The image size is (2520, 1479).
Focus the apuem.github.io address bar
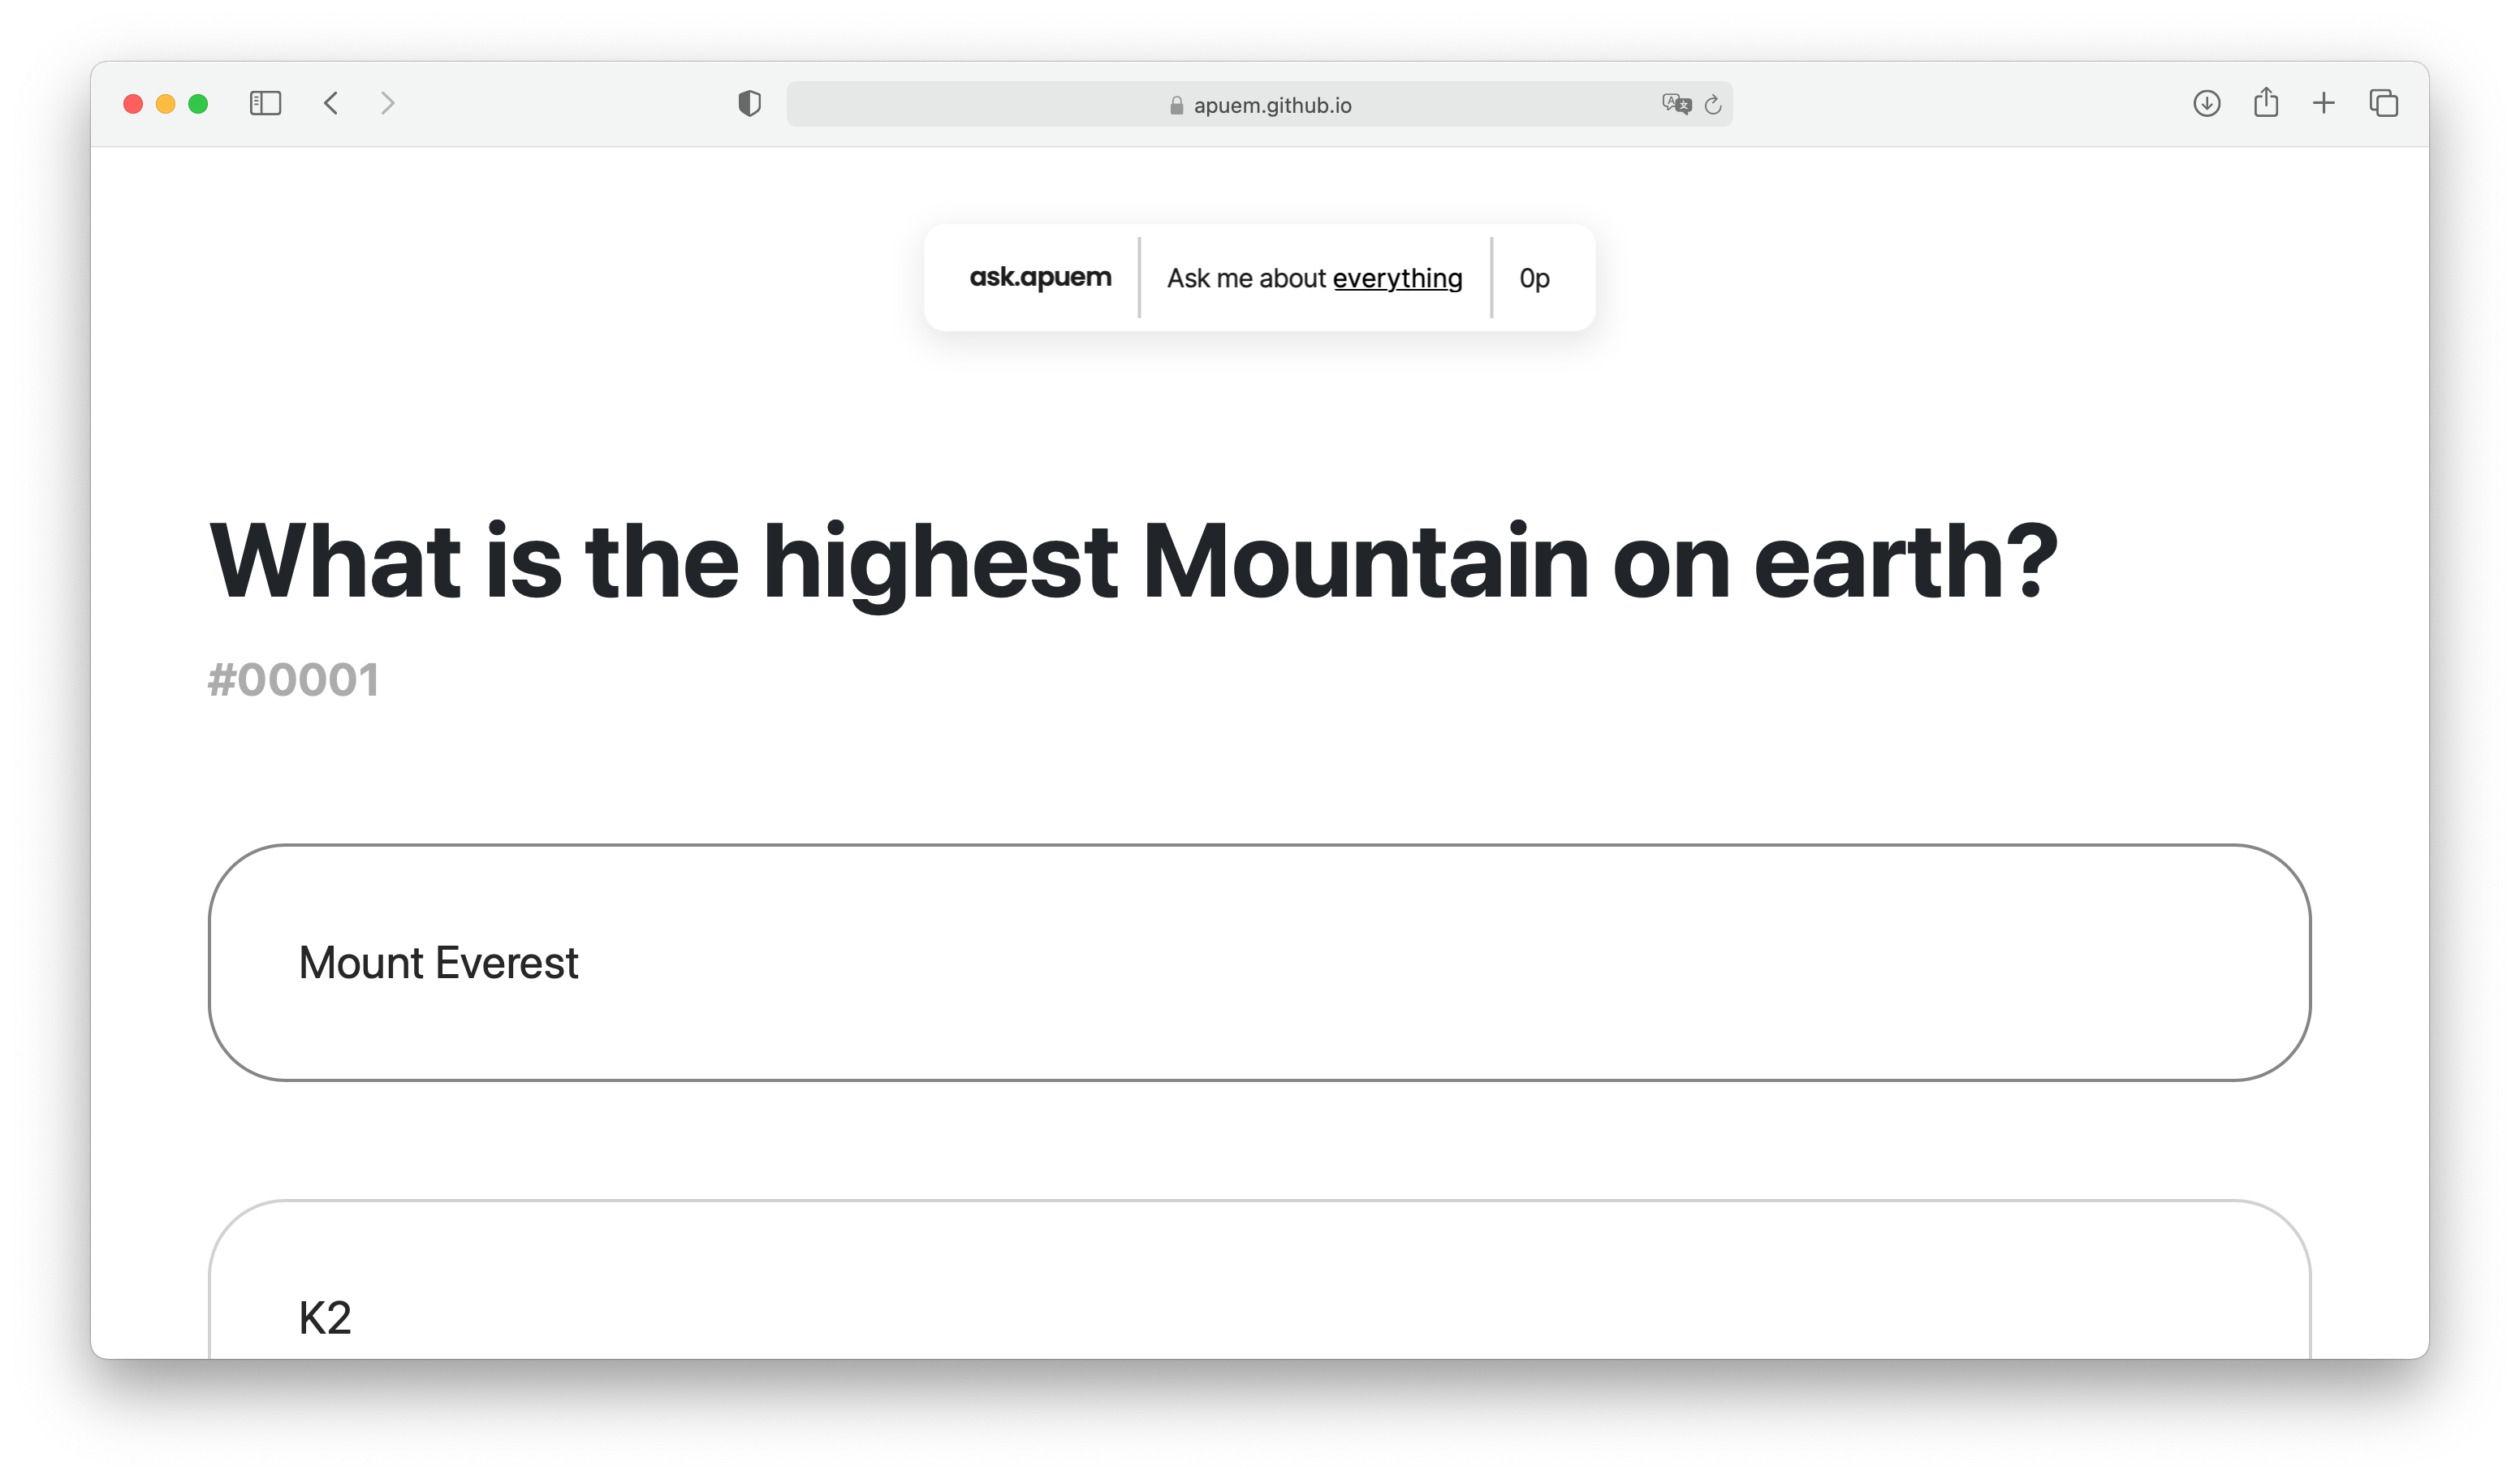[1259, 104]
